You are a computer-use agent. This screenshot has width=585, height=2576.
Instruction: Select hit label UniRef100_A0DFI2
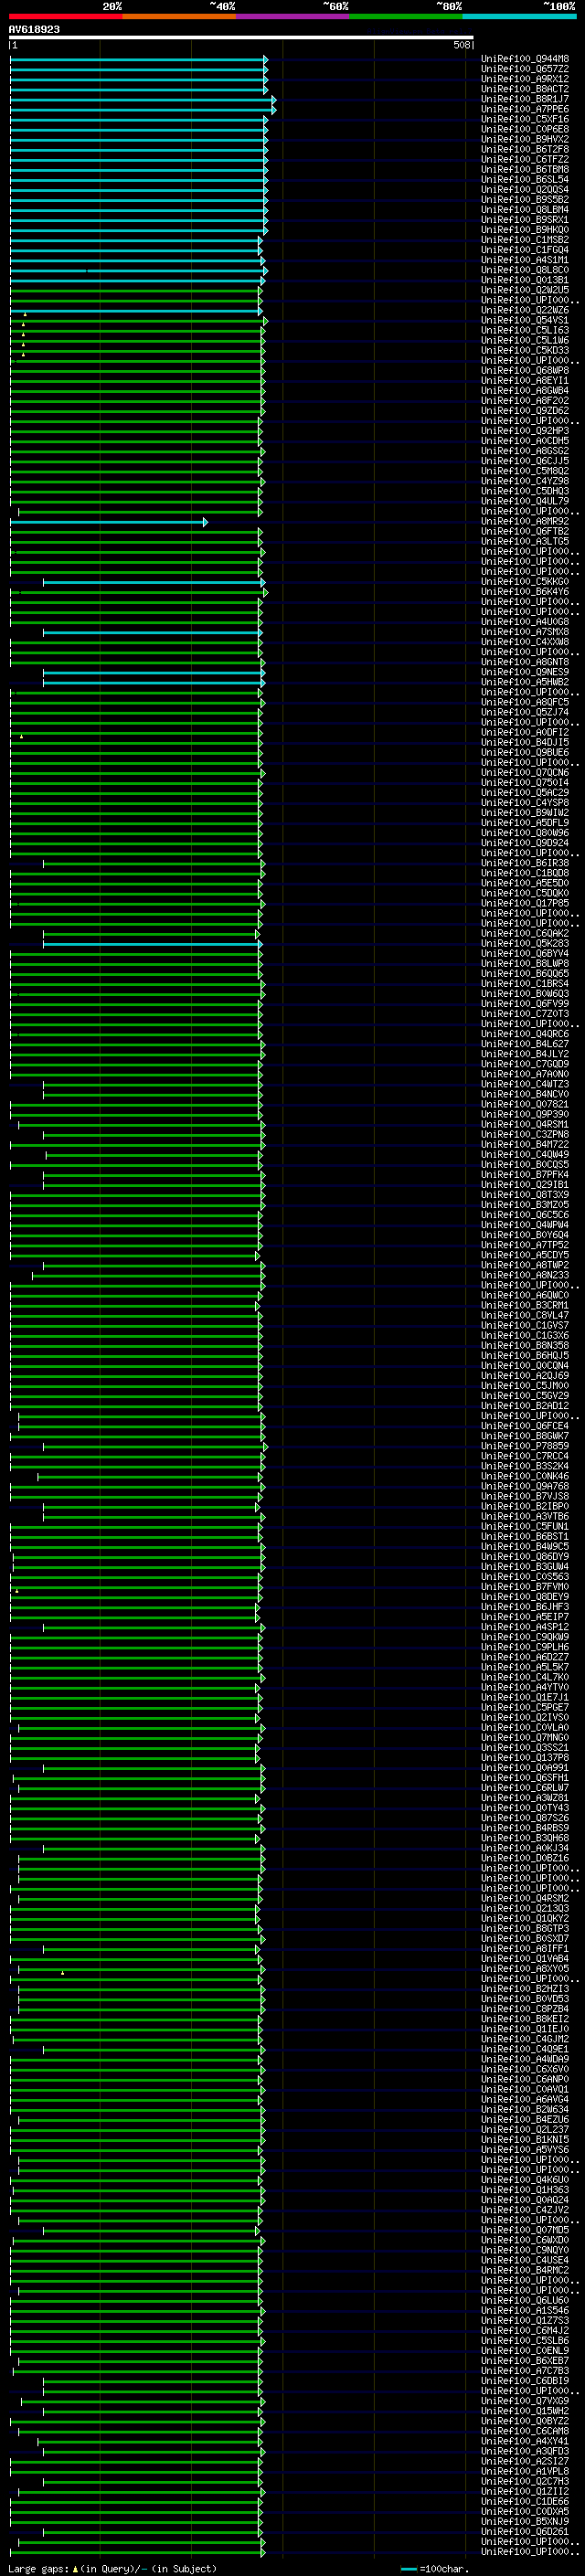coord(525,732)
